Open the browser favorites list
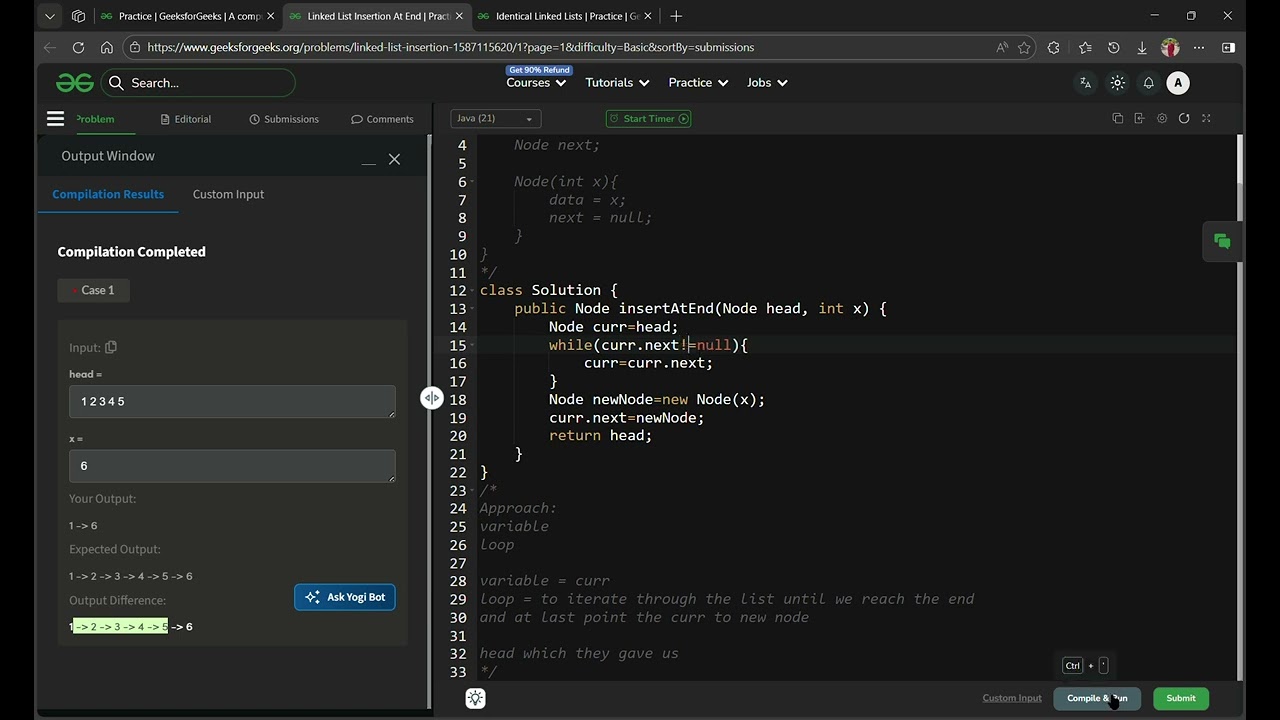The image size is (1280, 720). (x=1085, y=47)
